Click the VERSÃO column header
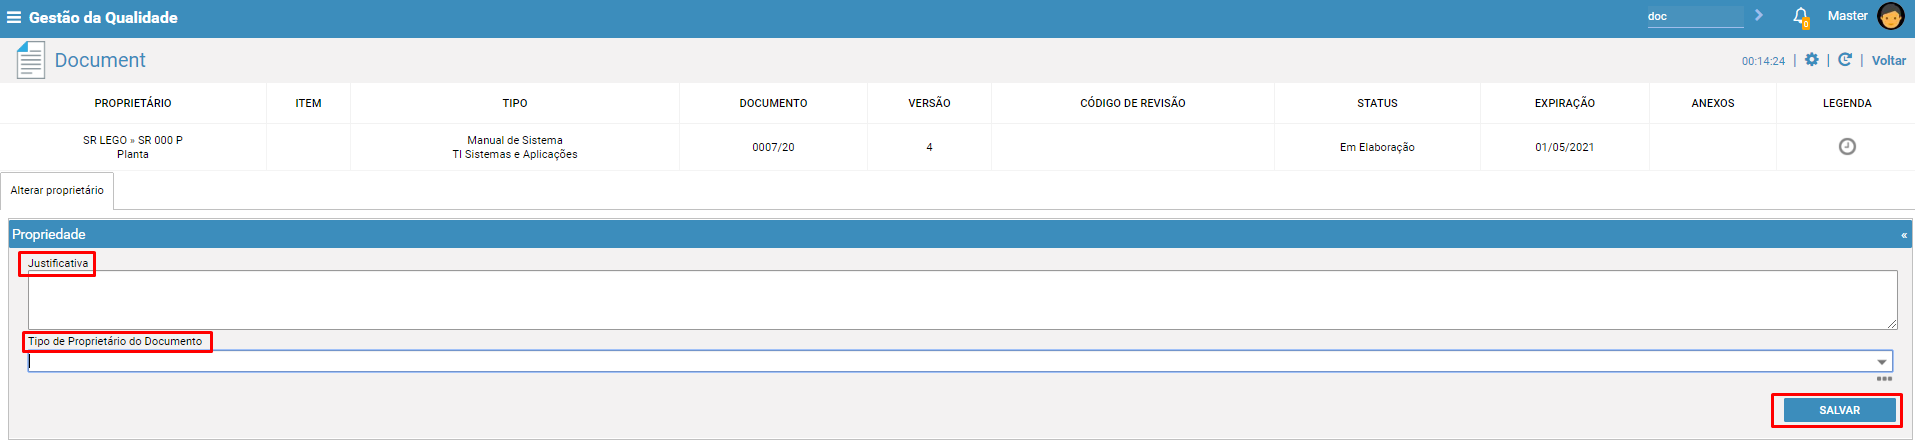Screen dimensions: 1915x448 929,103
